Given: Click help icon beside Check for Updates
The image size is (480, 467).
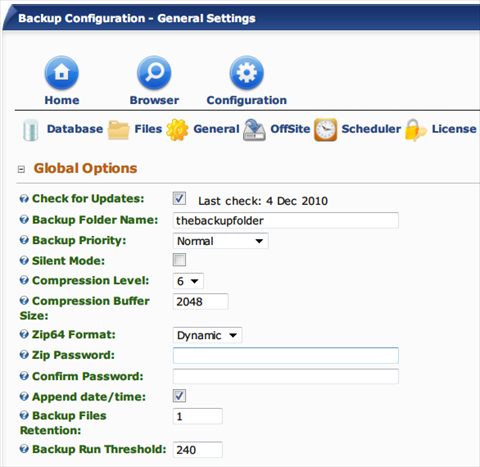Looking at the screenshot, I should tap(24, 199).
